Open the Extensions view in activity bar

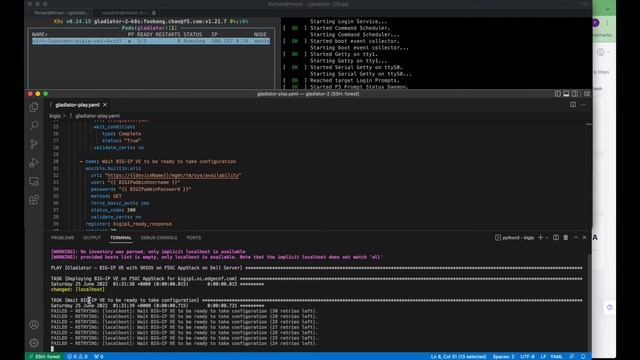[x=34, y=200]
